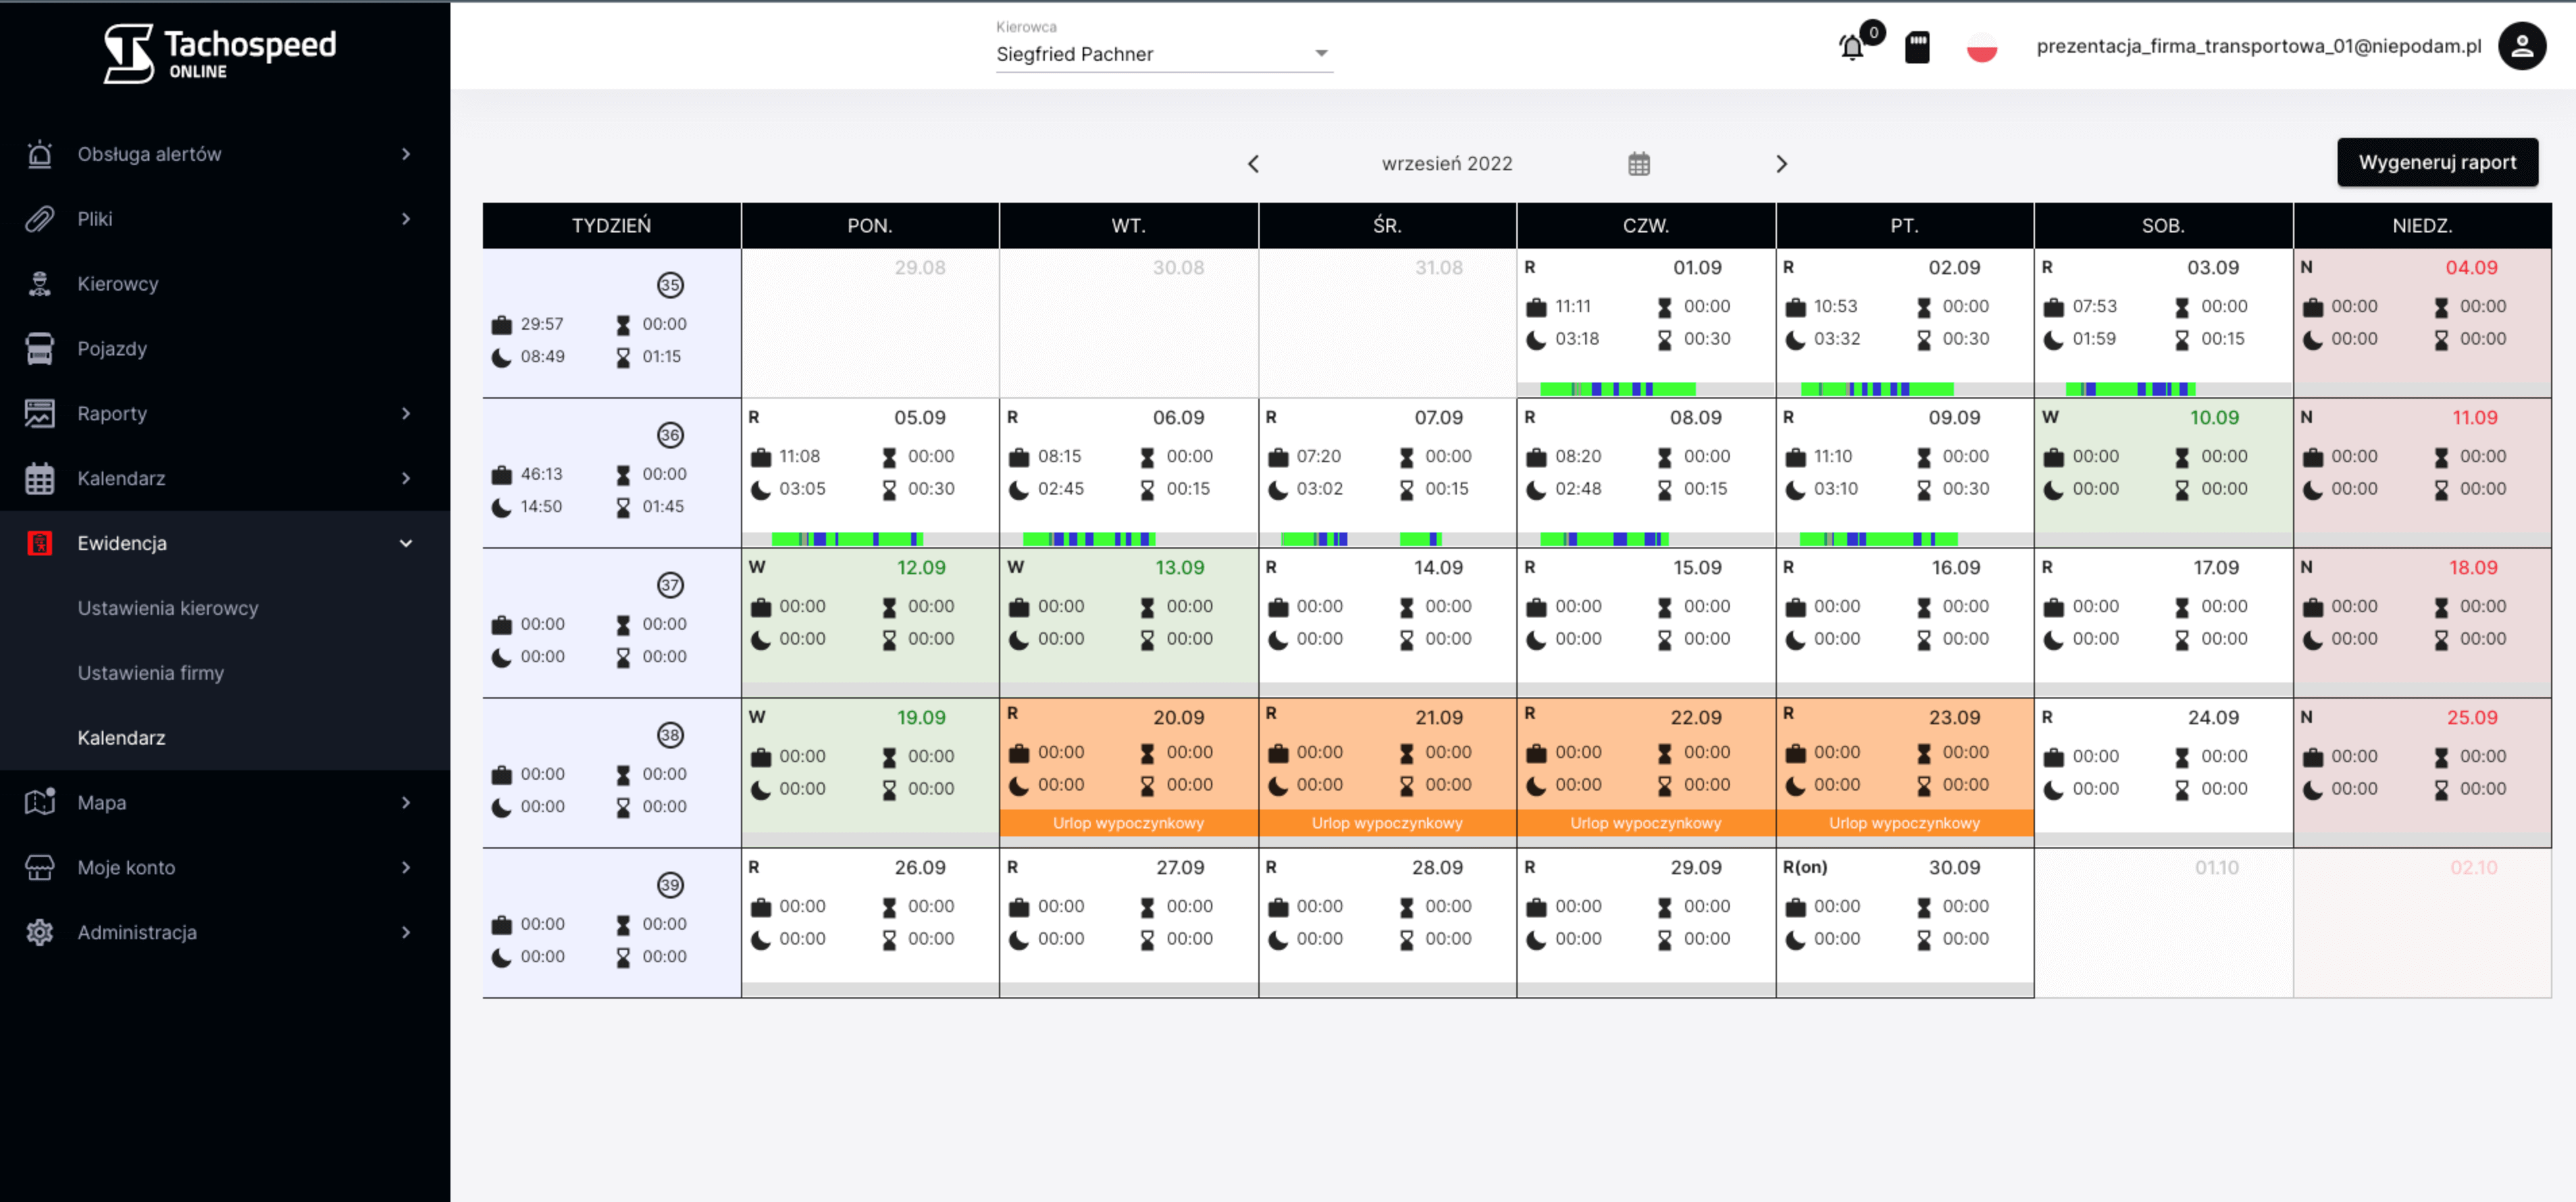Click the Polish flag language icon

click(x=1981, y=47)
